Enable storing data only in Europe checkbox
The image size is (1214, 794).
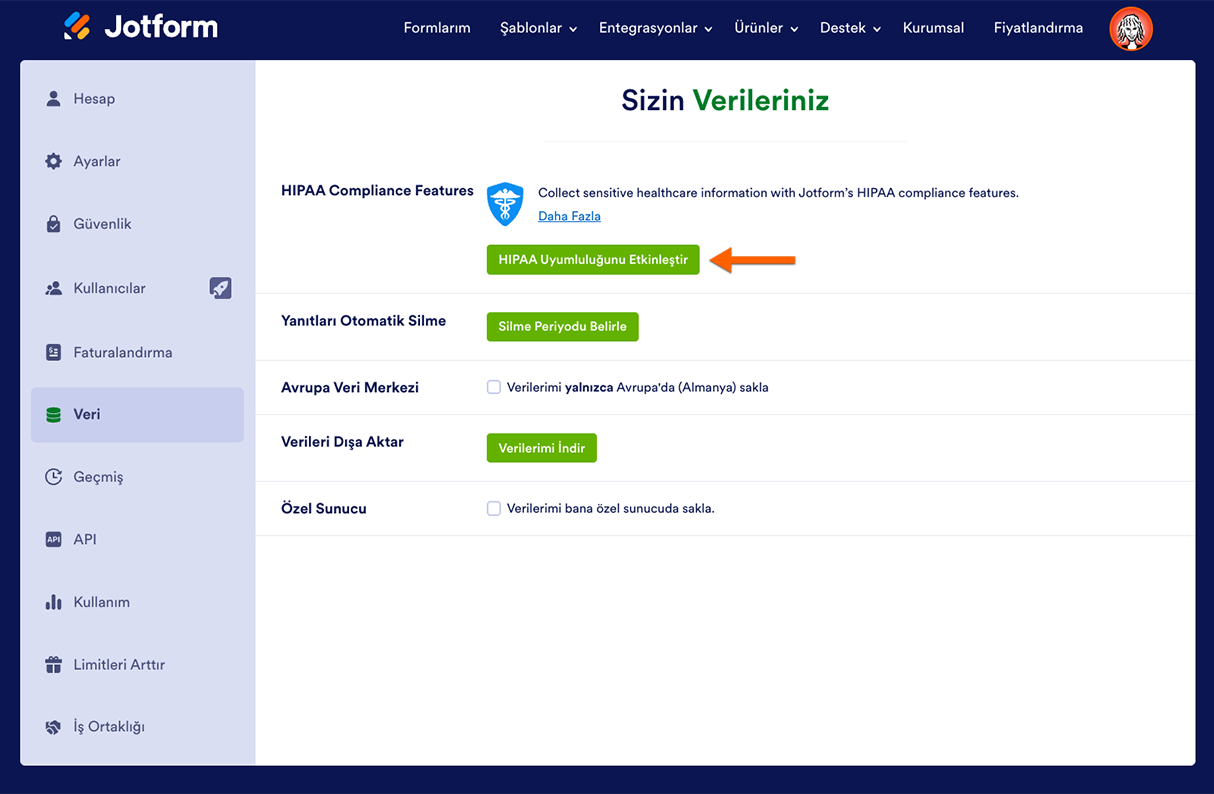[x=494, y=387]
